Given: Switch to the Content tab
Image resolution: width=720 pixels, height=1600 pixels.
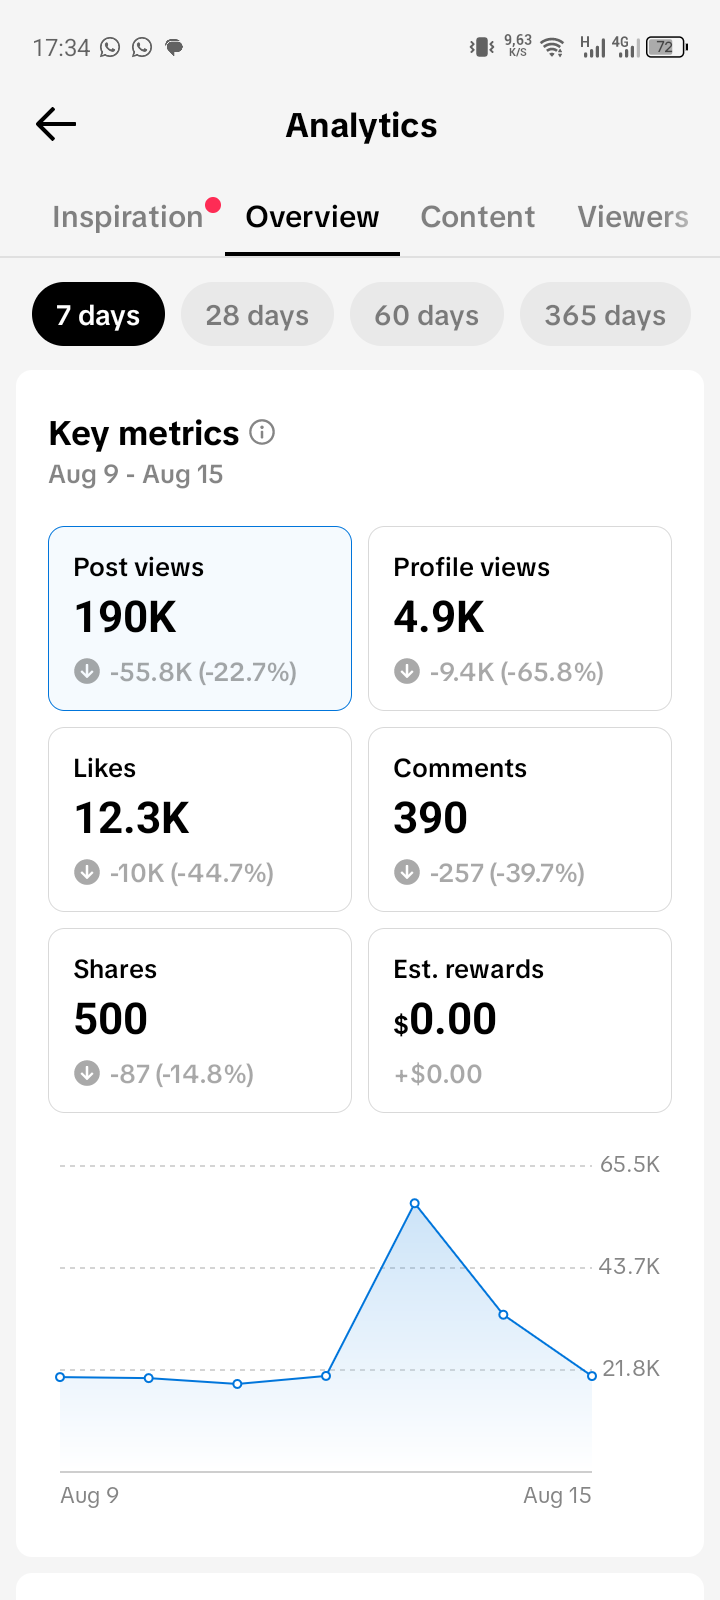Looking at the screenshot, I should point(478,217).
